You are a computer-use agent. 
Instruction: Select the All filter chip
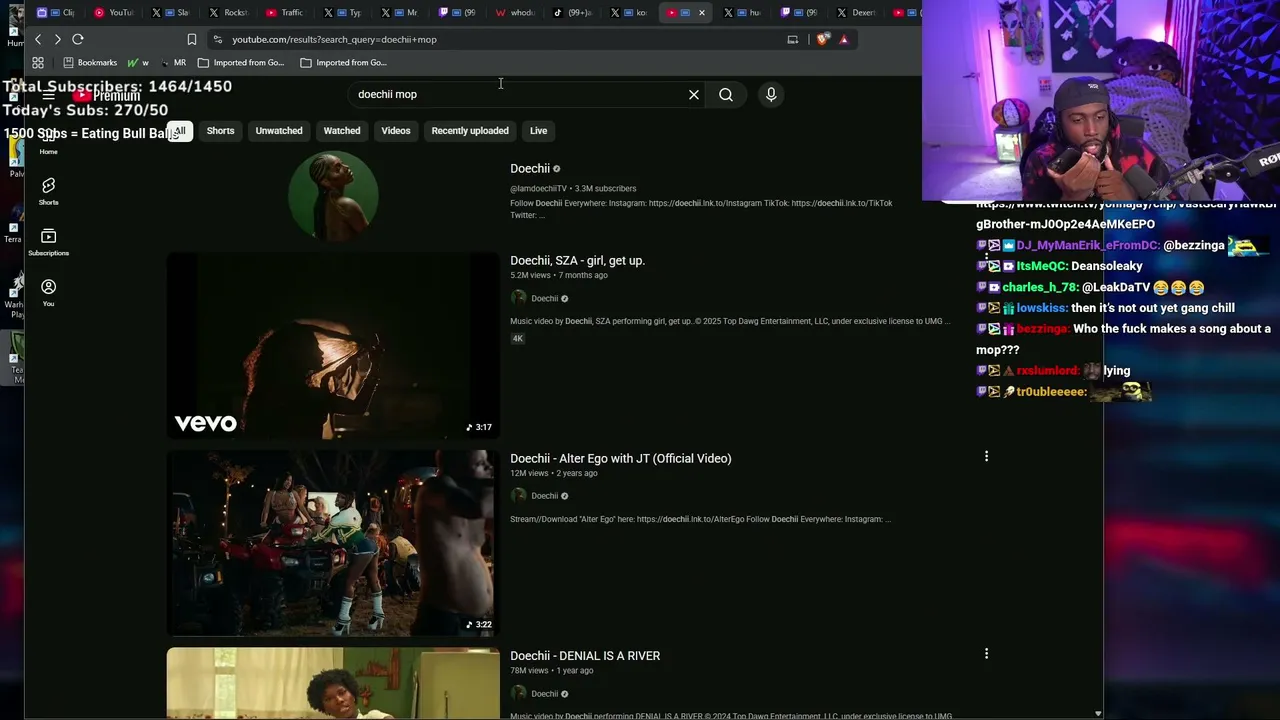pyautogui.click(x=180, y=131)
